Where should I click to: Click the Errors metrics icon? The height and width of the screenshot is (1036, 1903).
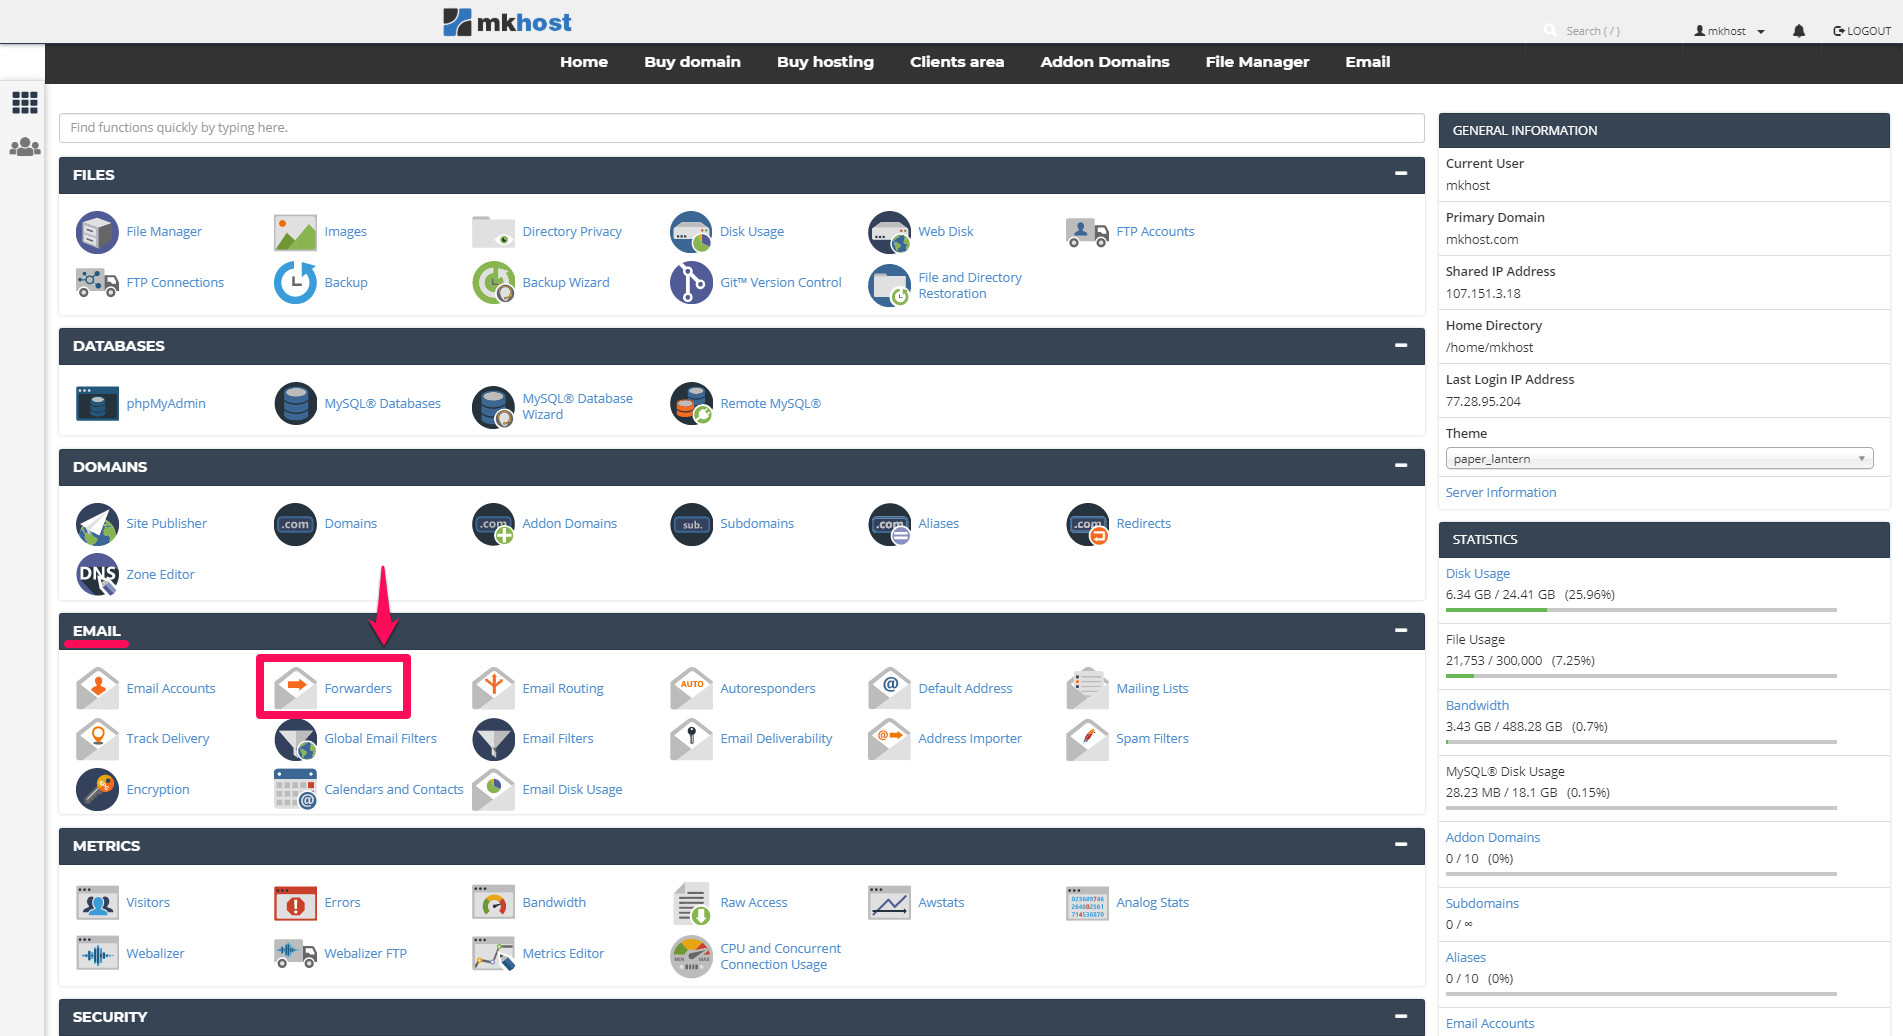coord(295,903)
